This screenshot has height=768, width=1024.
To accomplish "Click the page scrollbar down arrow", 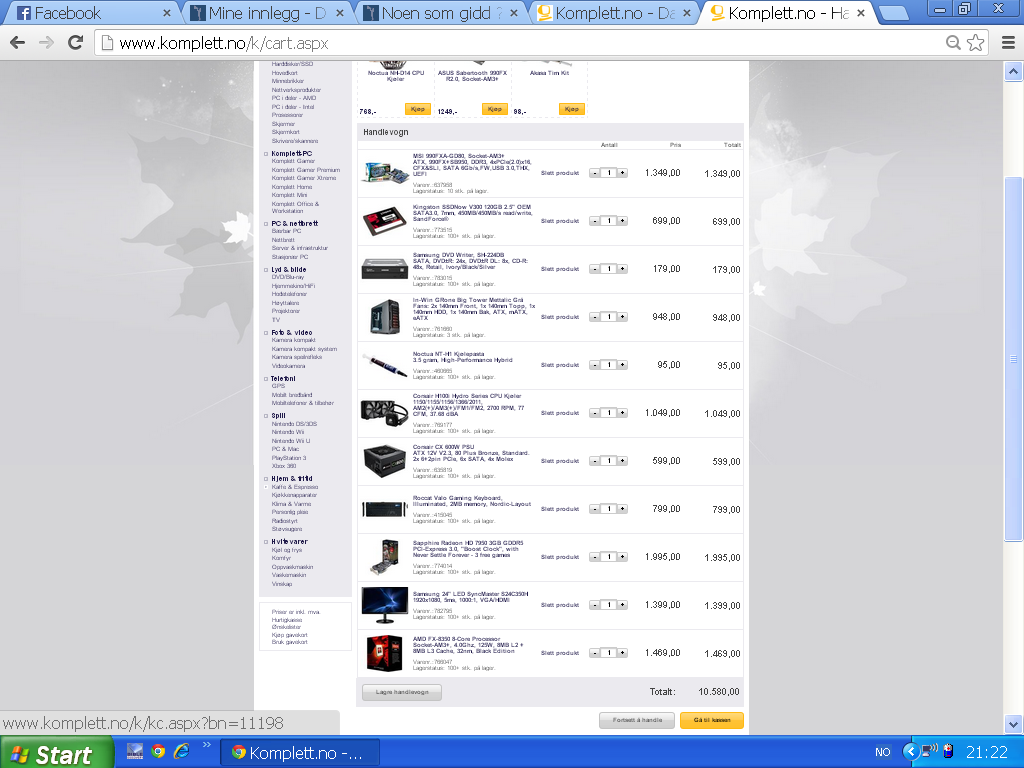I will click(x=1013, y=724).
